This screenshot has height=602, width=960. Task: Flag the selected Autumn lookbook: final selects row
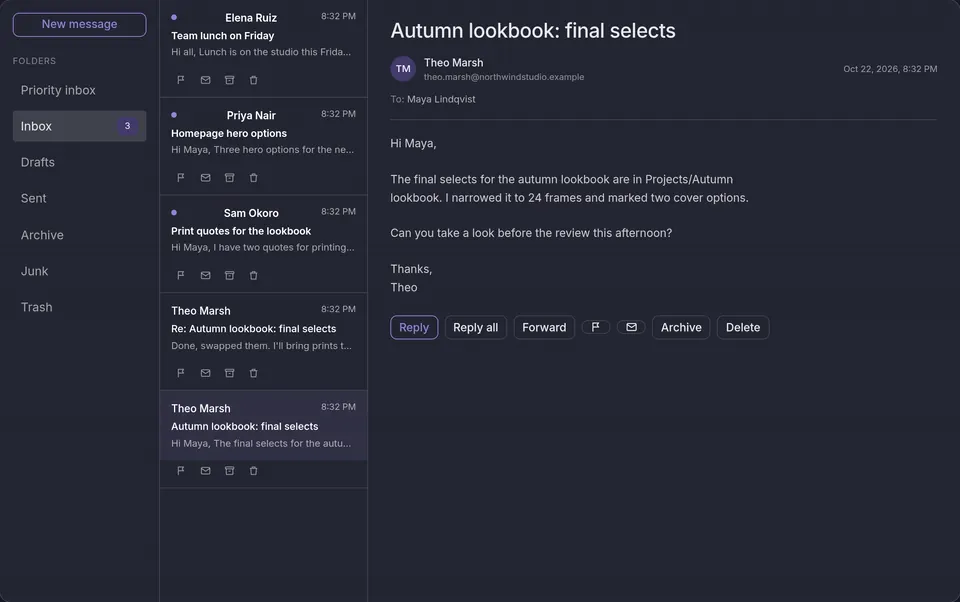tap(181, 471)
